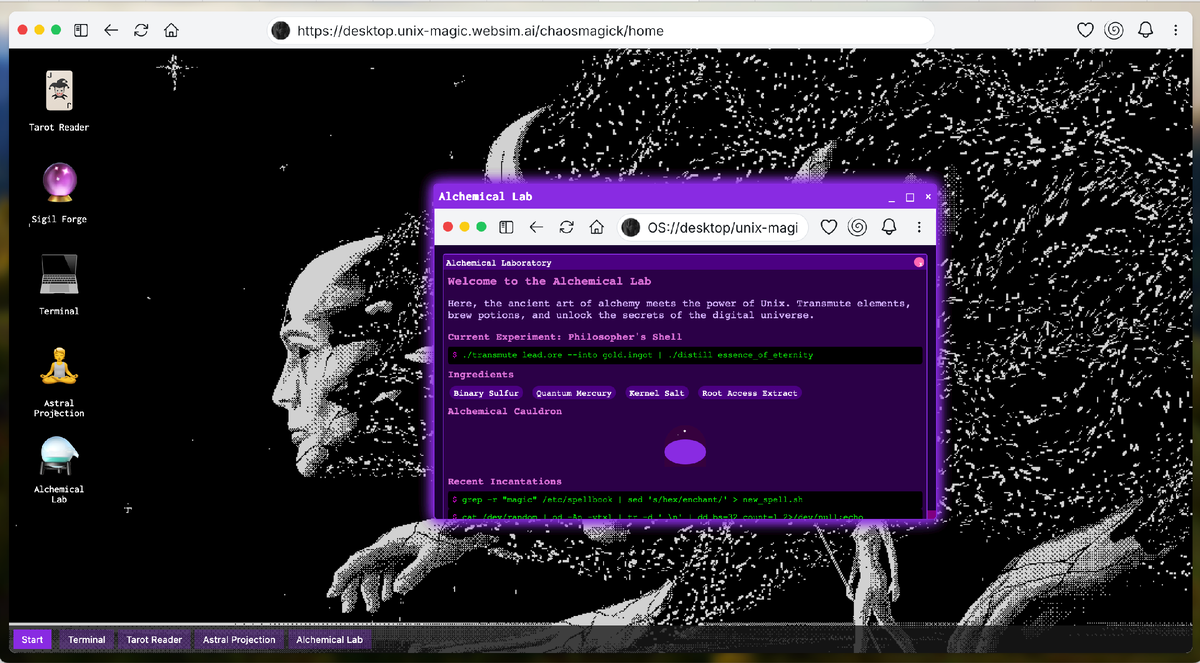
Task: Click the spiral icon in outer browser toolbar
Action: (1114, 30)
